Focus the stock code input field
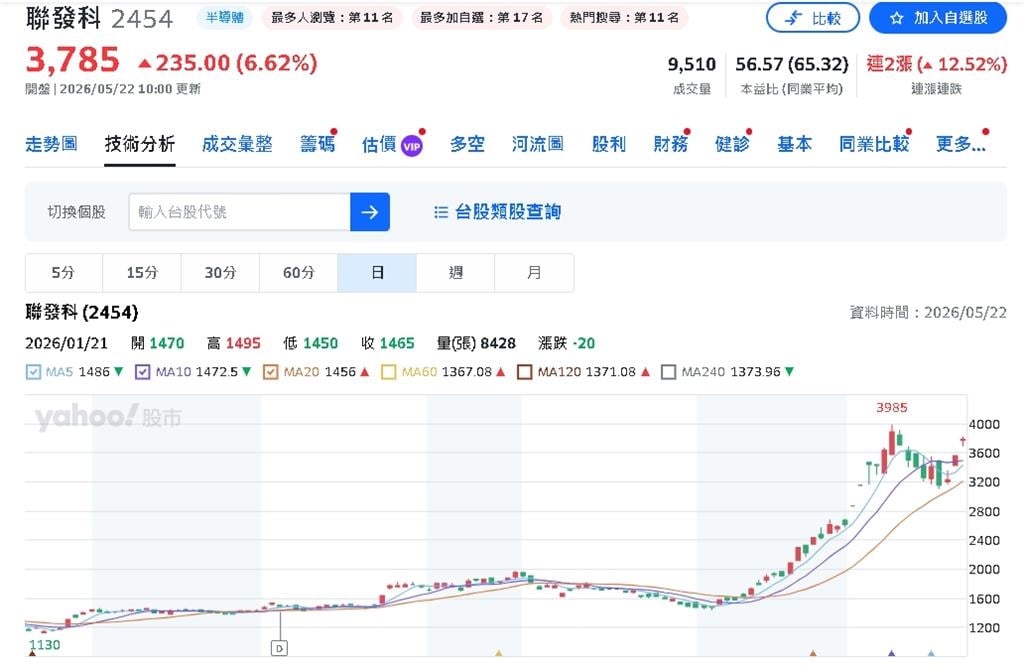This screenshot has width=1024, height=671. tap(240, 212)
